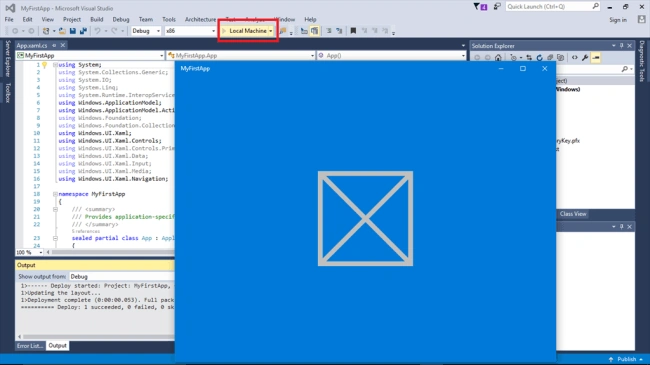Open the Show output from Debug dropdown

(x=121, y=276)
